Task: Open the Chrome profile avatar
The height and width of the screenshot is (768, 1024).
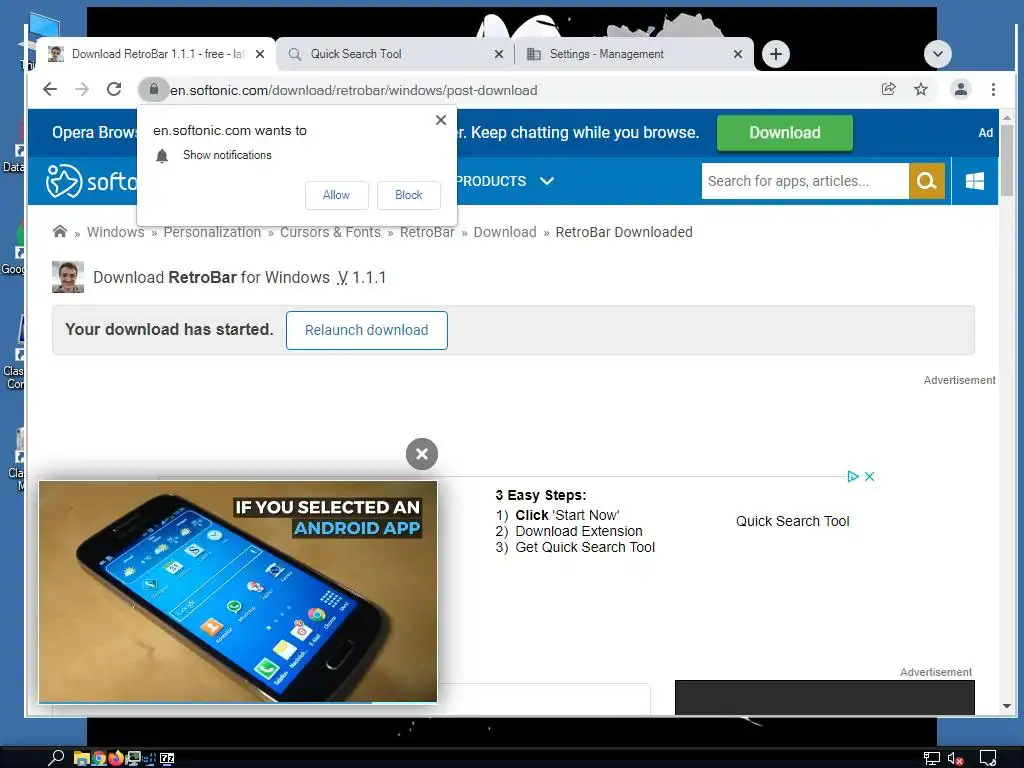Action: 960,89
